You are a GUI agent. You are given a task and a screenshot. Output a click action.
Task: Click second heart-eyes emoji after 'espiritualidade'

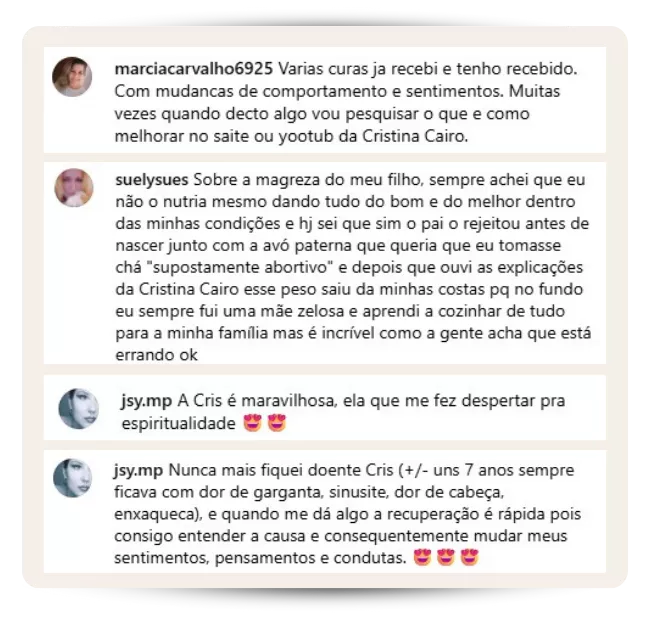click(276, 423)
